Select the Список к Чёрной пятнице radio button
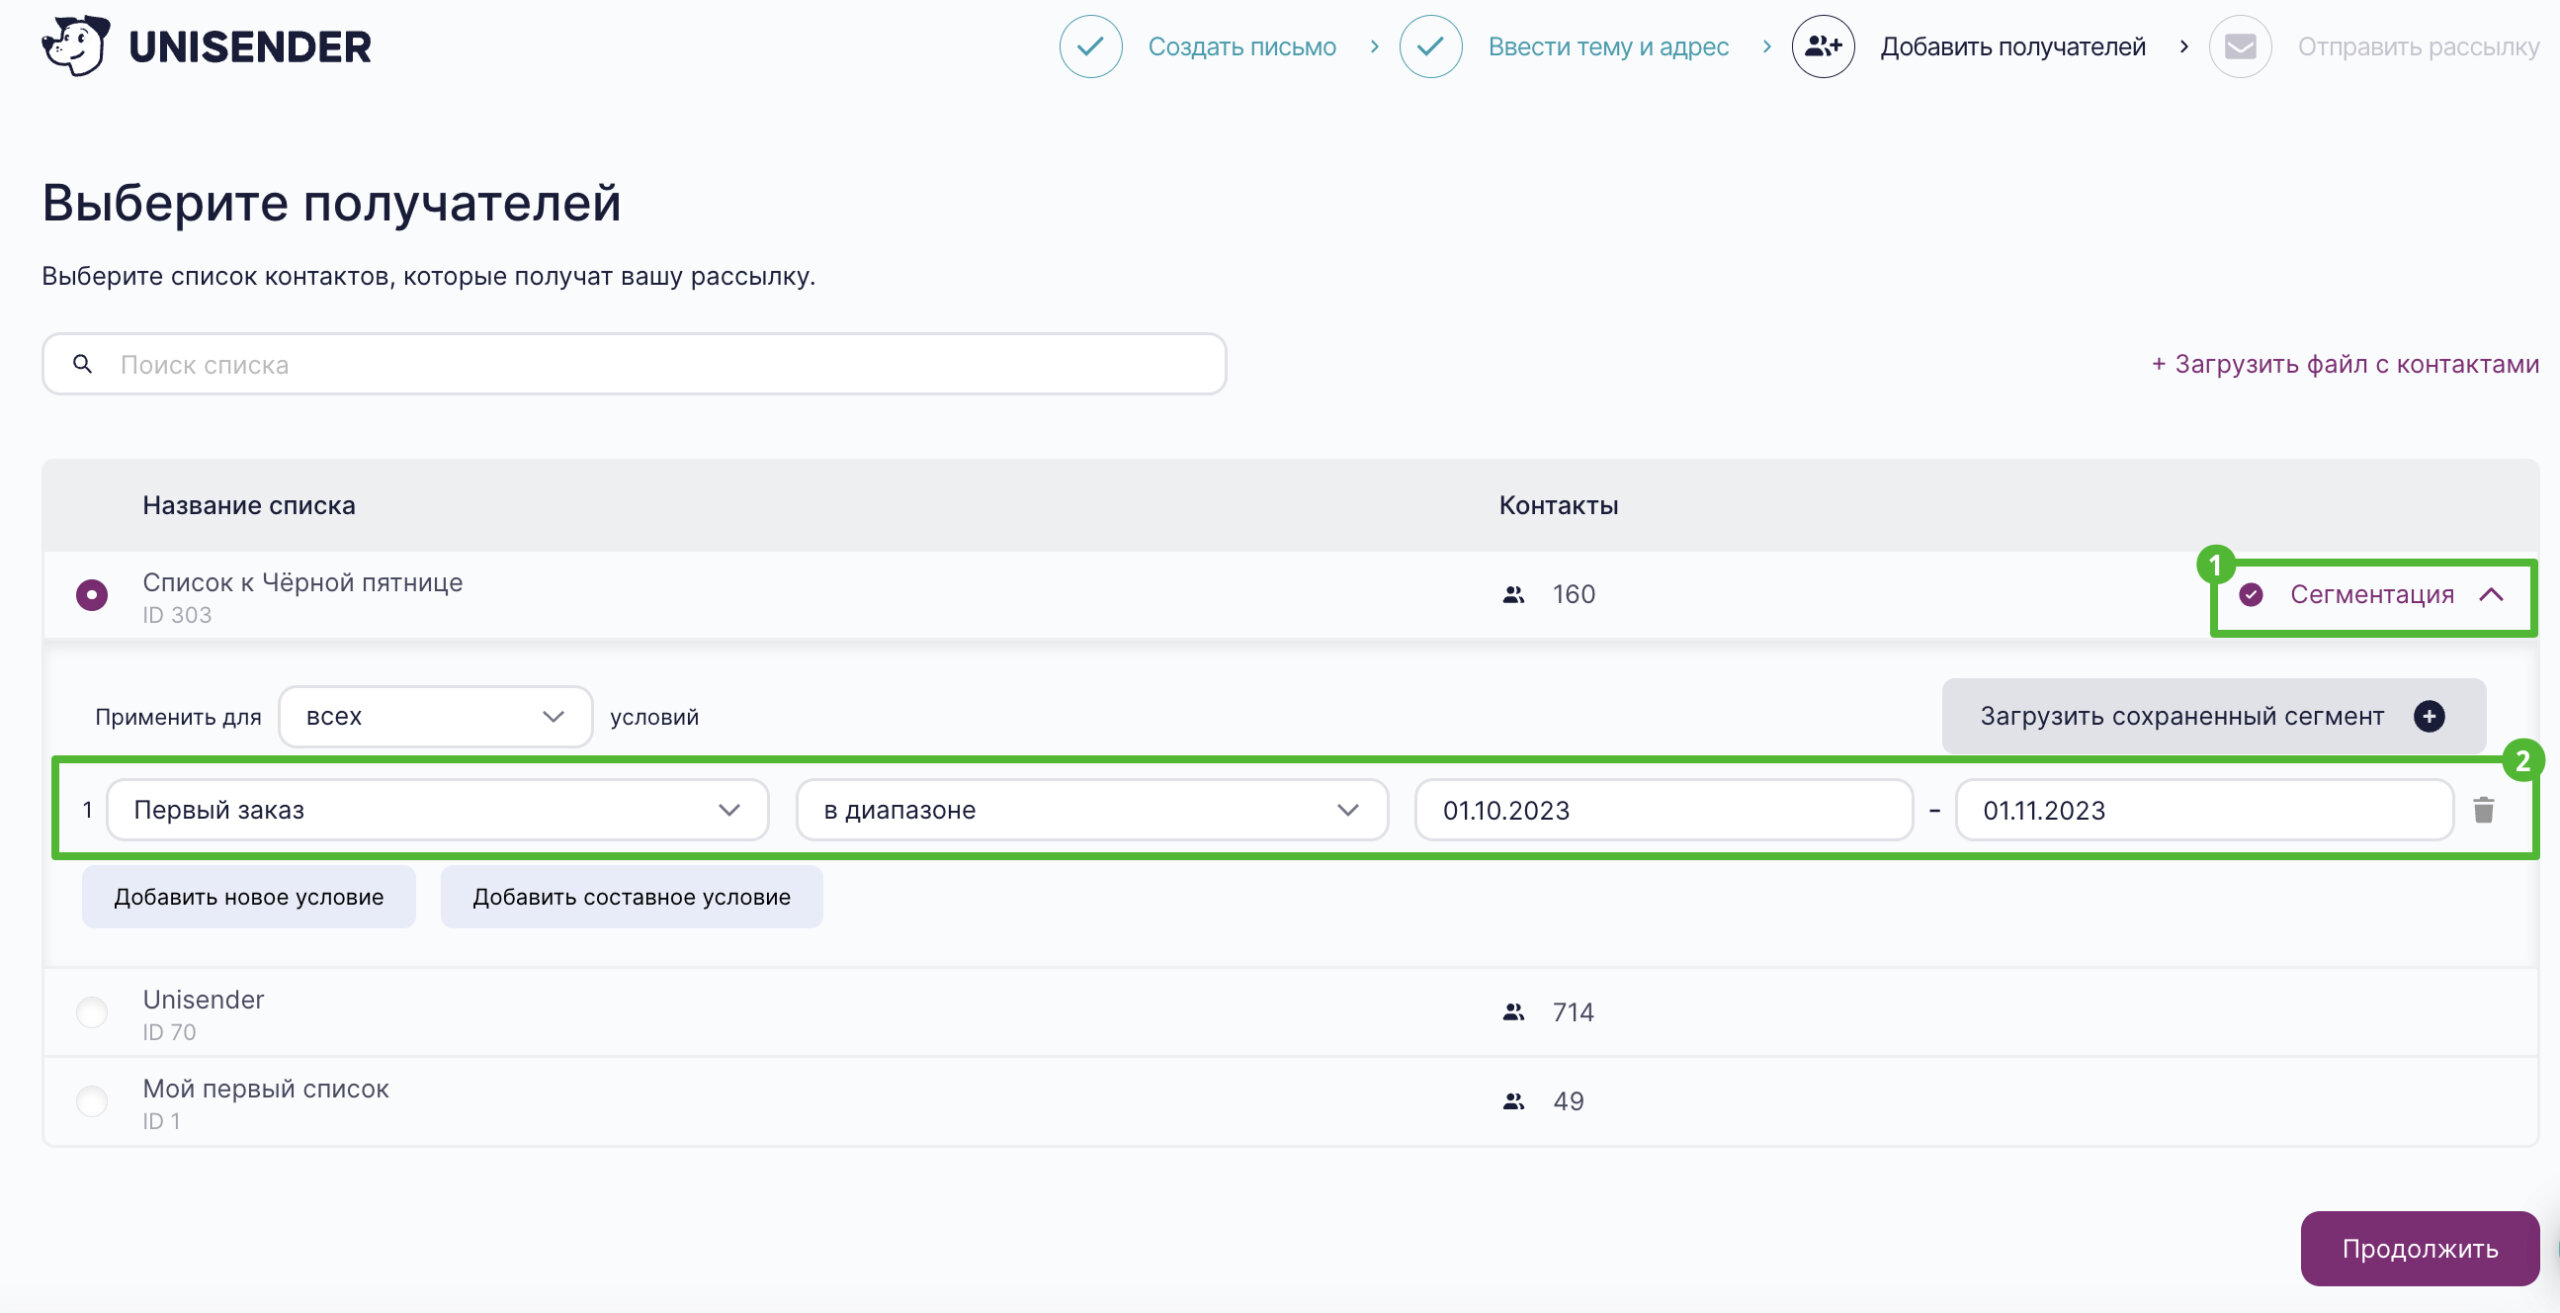Screen dimensions: 2560x1313 click(x=92, y=595)
